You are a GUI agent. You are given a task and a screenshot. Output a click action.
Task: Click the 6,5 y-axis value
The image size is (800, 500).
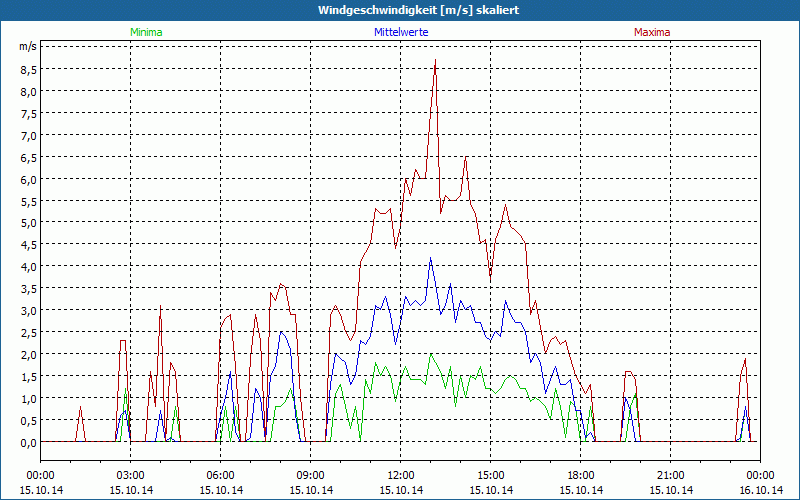point(29,158)
